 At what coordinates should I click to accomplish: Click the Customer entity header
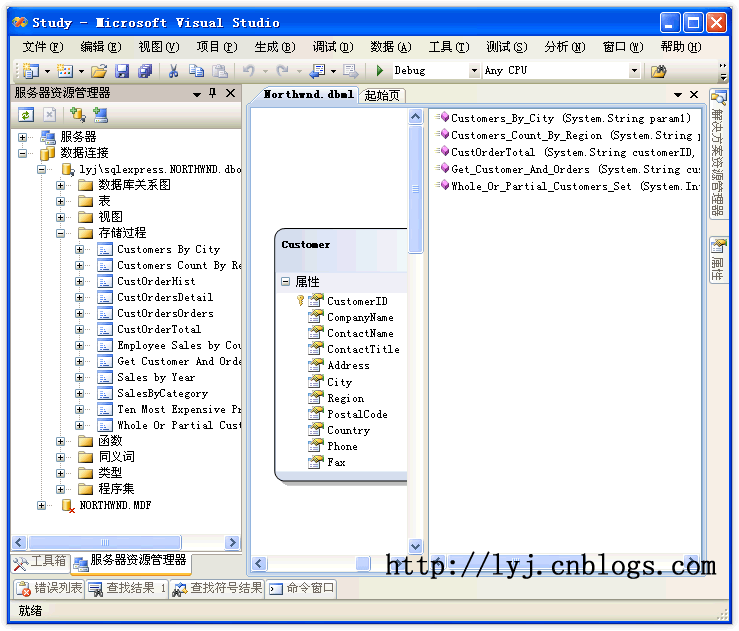341,250
